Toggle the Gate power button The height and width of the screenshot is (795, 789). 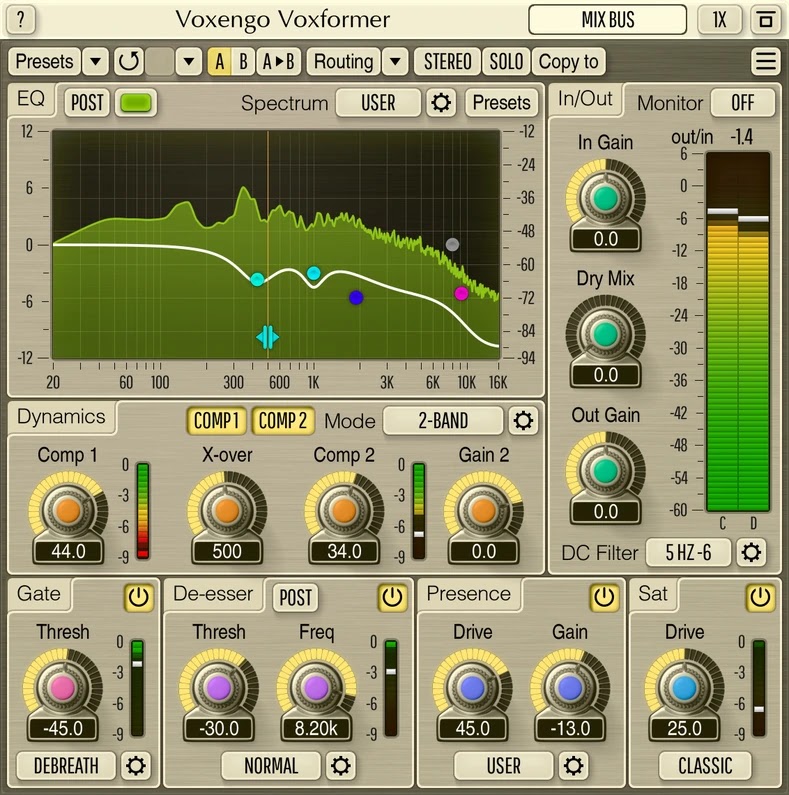(x=138, y=597)
